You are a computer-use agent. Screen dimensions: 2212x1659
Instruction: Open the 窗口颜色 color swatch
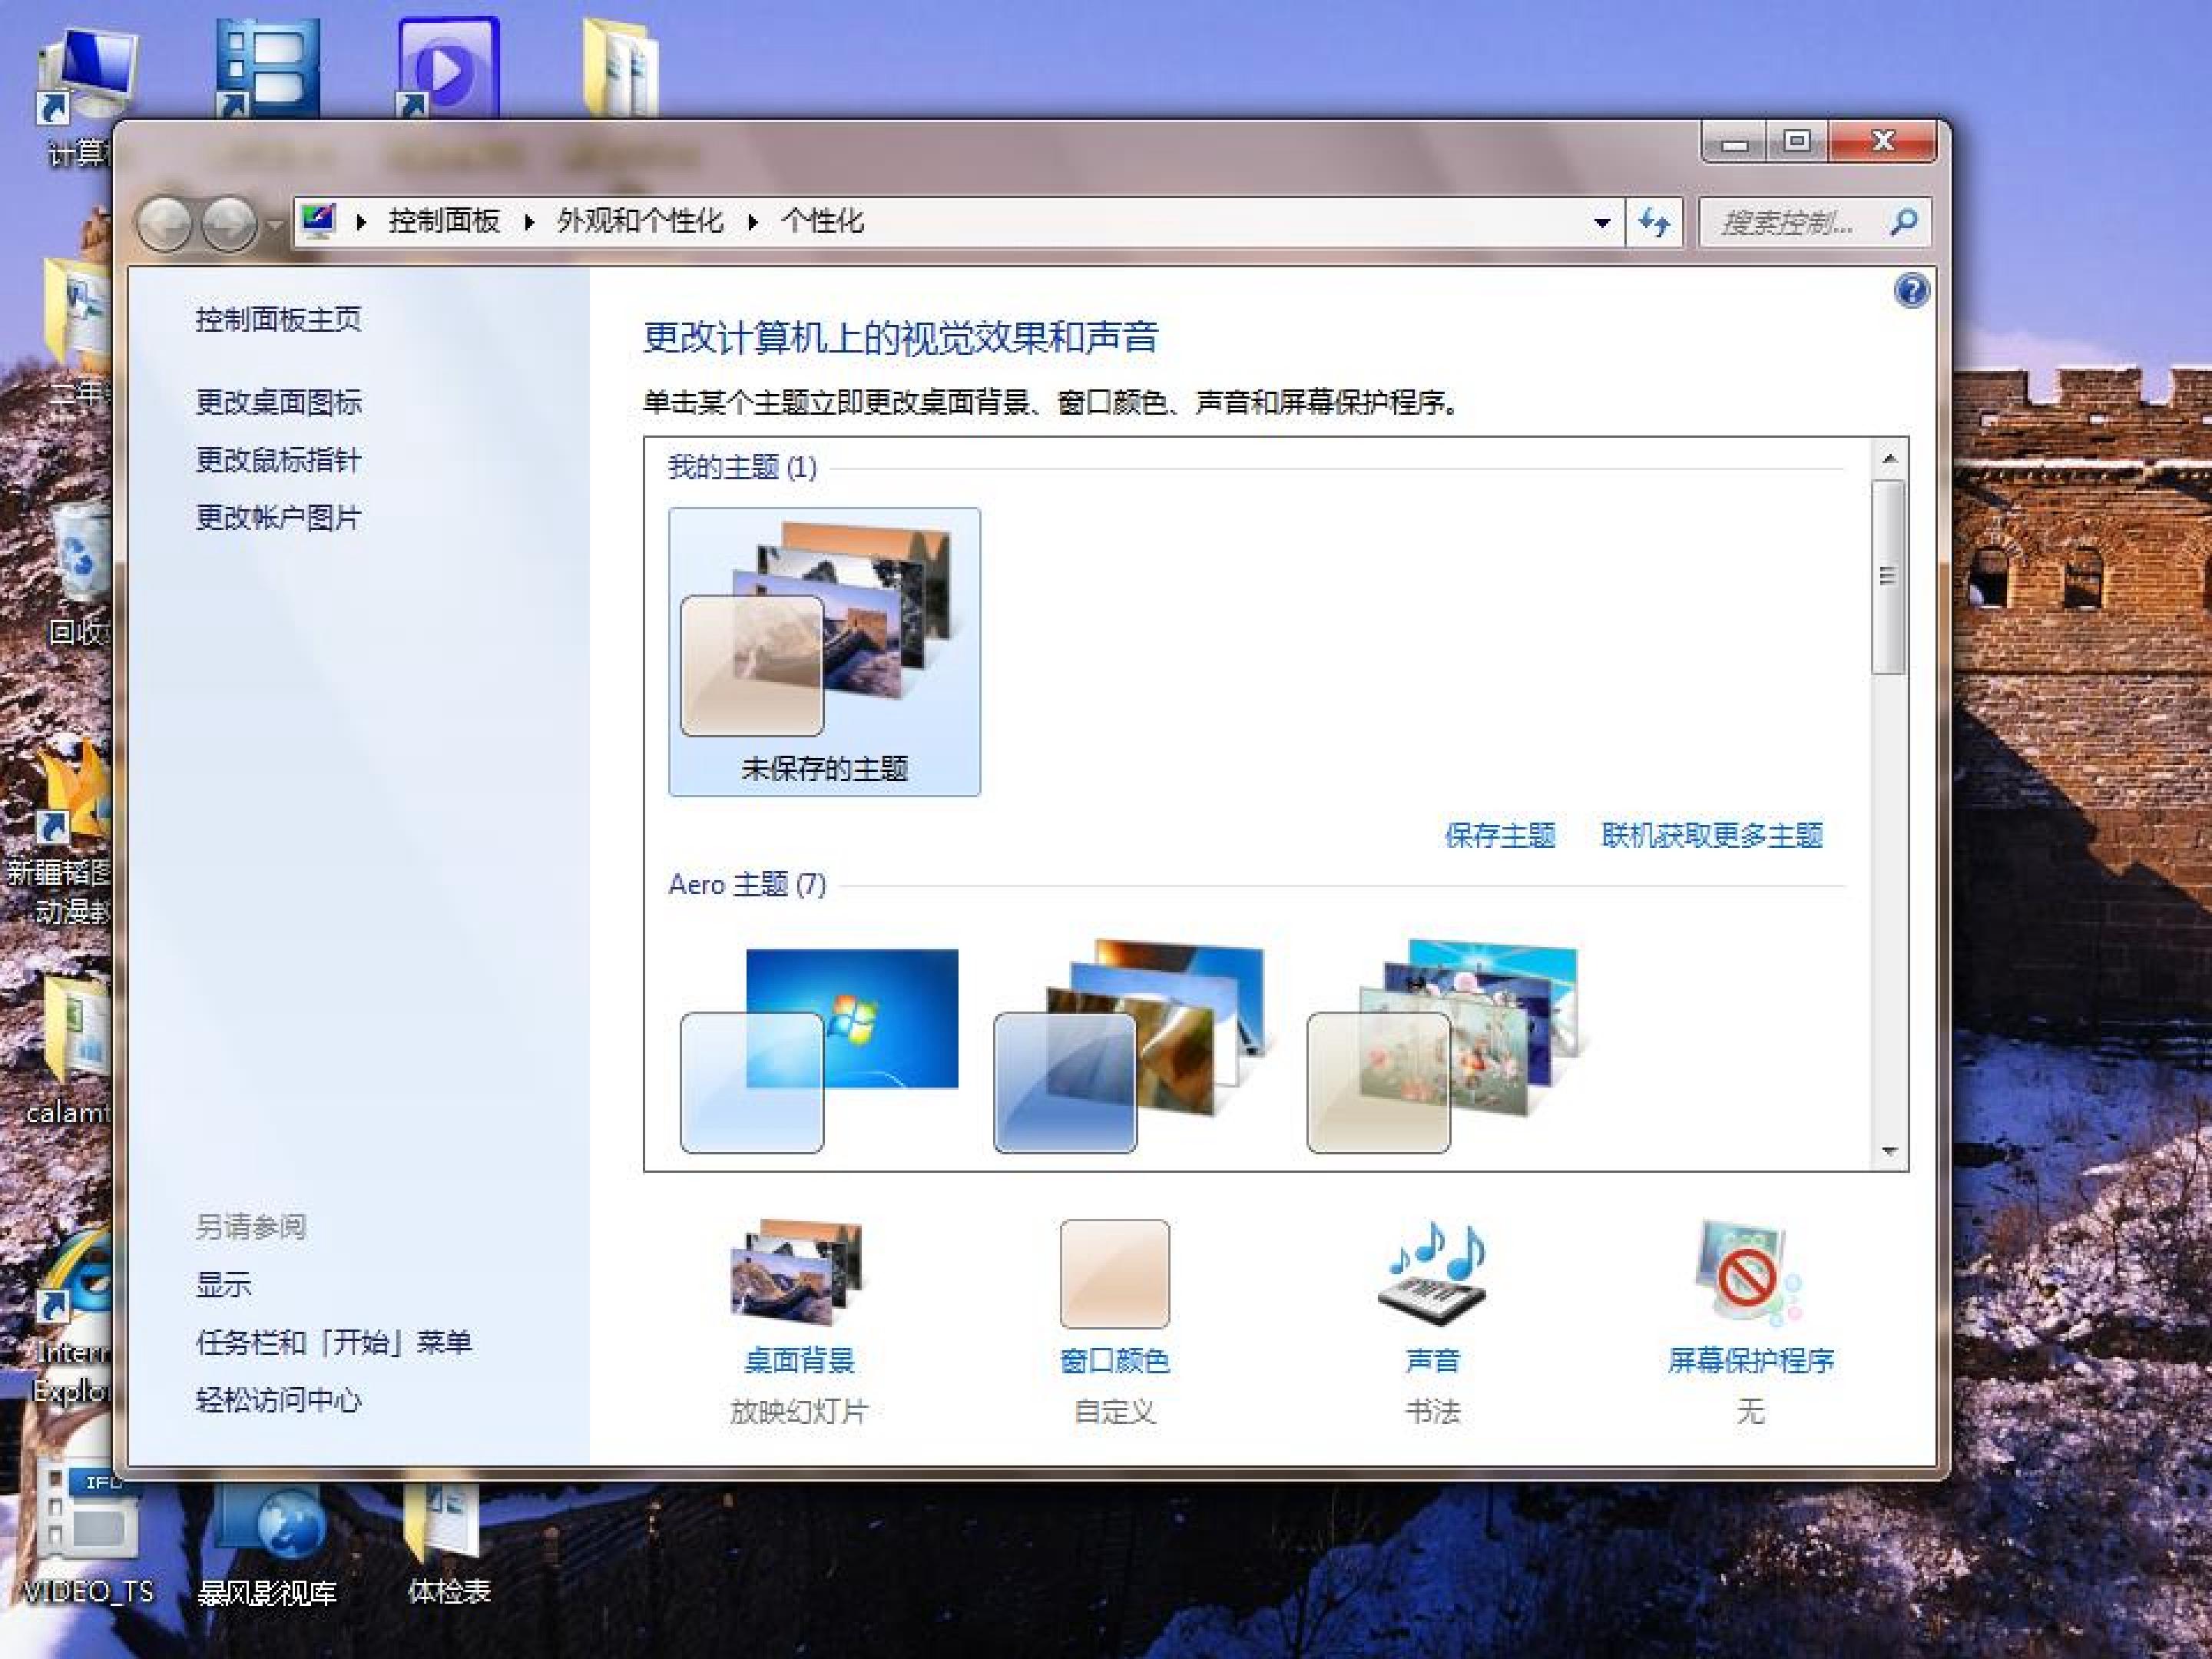coord(1114,1274)
